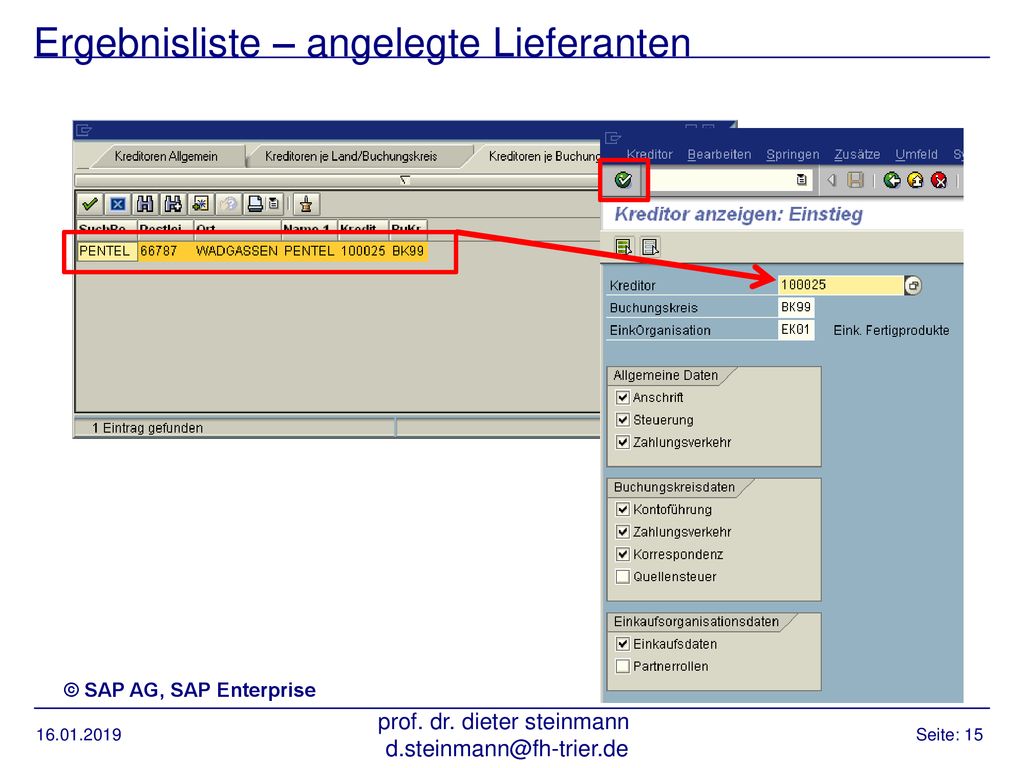The height and width of the screenshot is (768, 1024).
Task: Uncheck the Kontoführung checkbox
Action: pos(623,509)
